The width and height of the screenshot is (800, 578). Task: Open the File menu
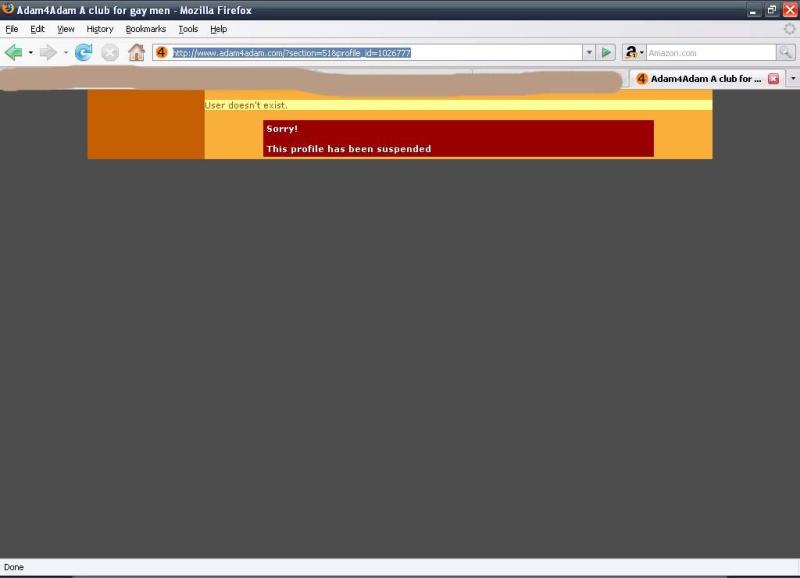[12, 29]
